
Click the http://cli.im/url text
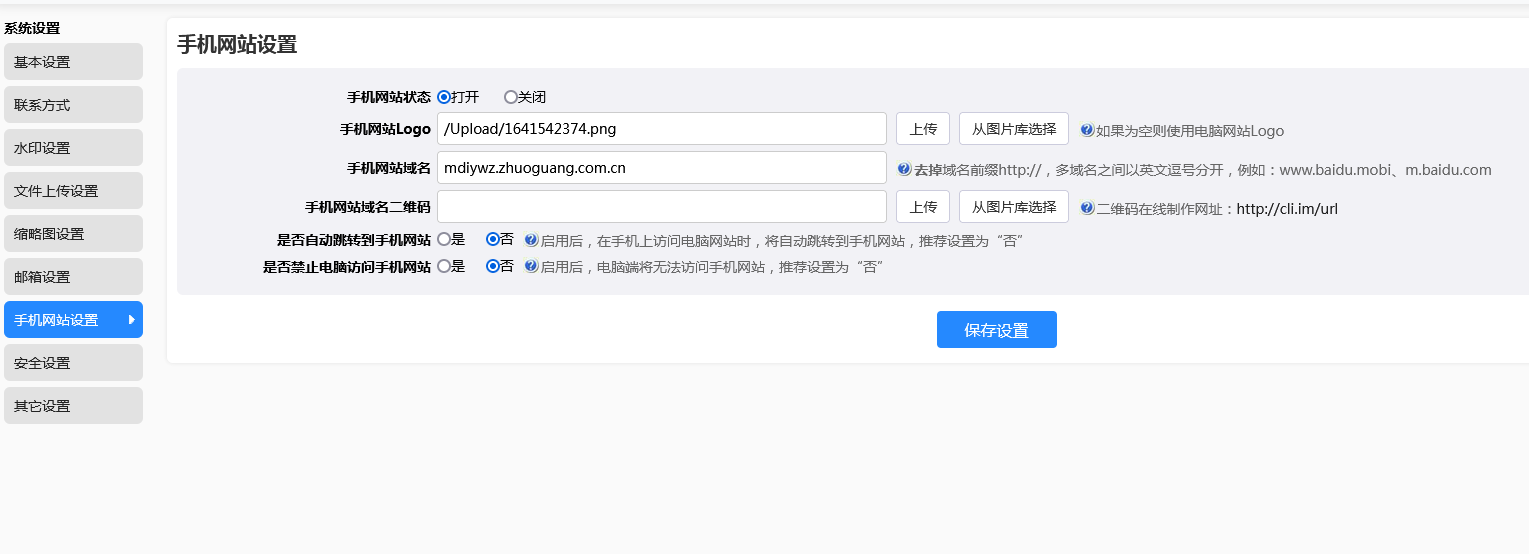(1287, 209)
